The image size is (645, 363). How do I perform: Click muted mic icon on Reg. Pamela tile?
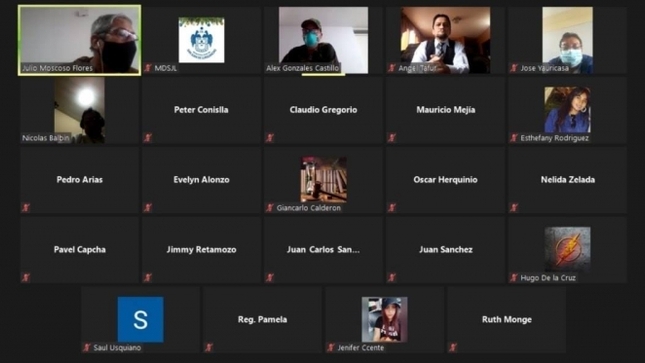coord(209,347)
